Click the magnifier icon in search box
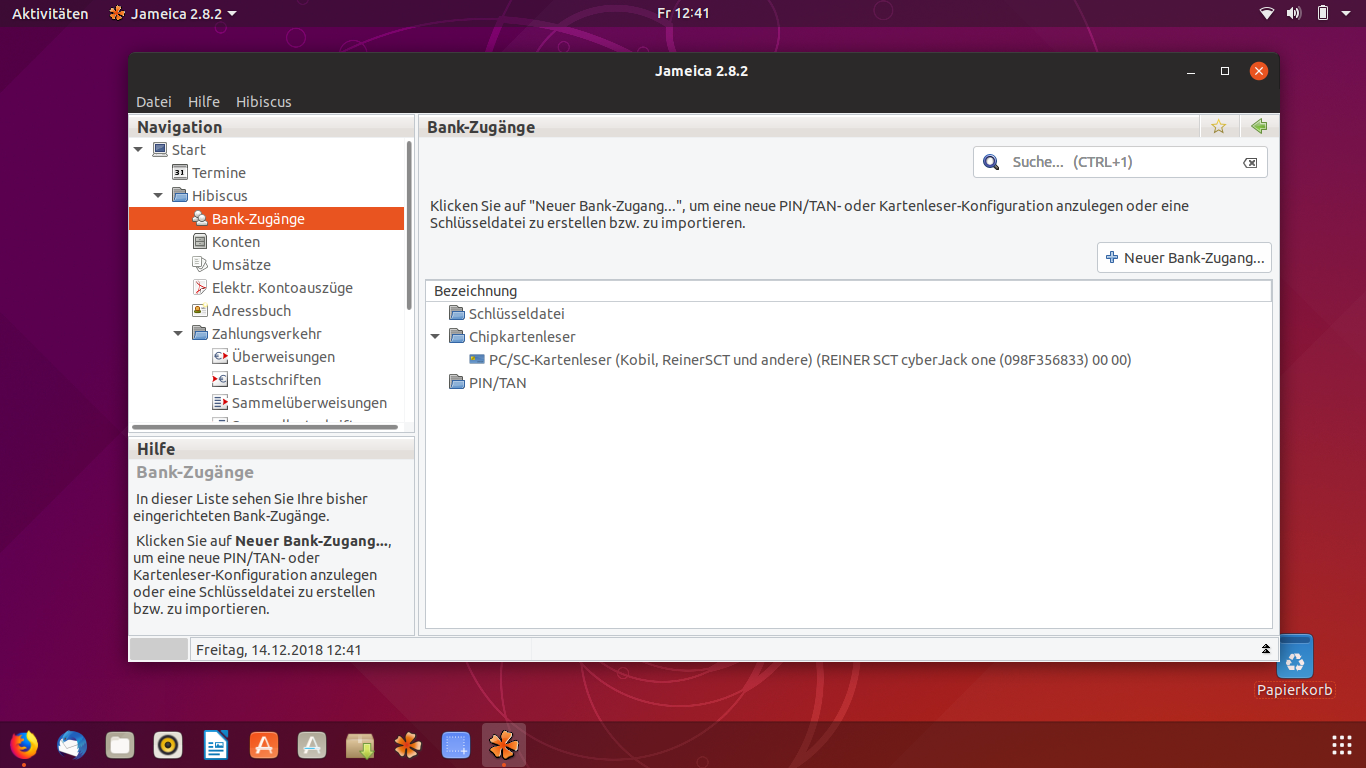1366x768 pixels. (991, 162)
